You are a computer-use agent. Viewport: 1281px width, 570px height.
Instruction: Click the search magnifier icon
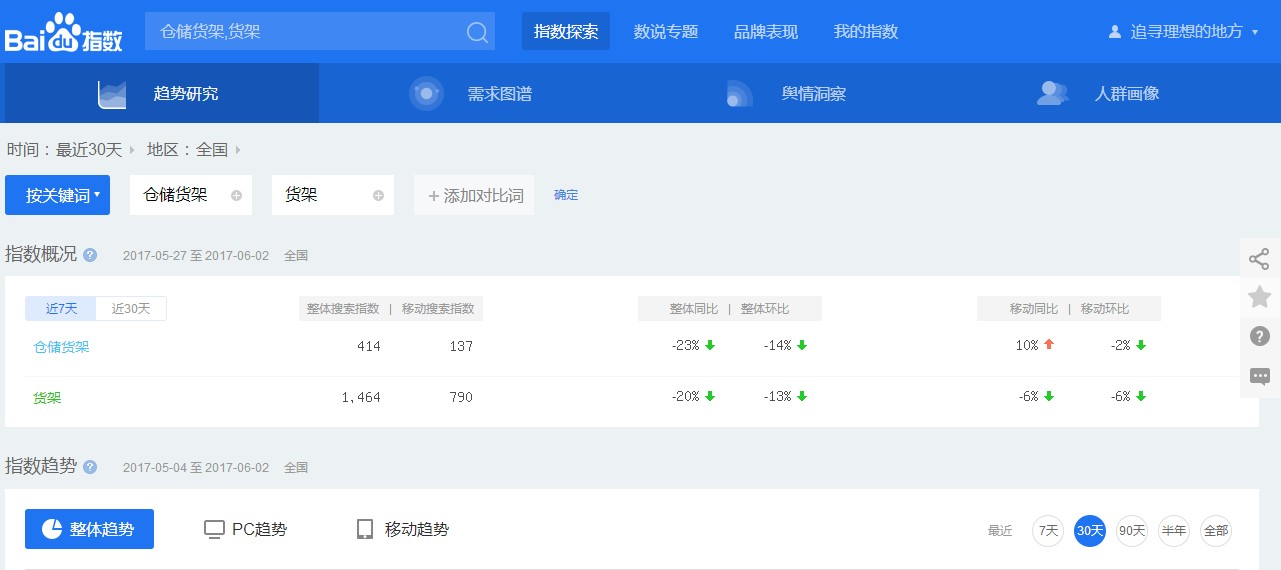click(x=477, y=32)
